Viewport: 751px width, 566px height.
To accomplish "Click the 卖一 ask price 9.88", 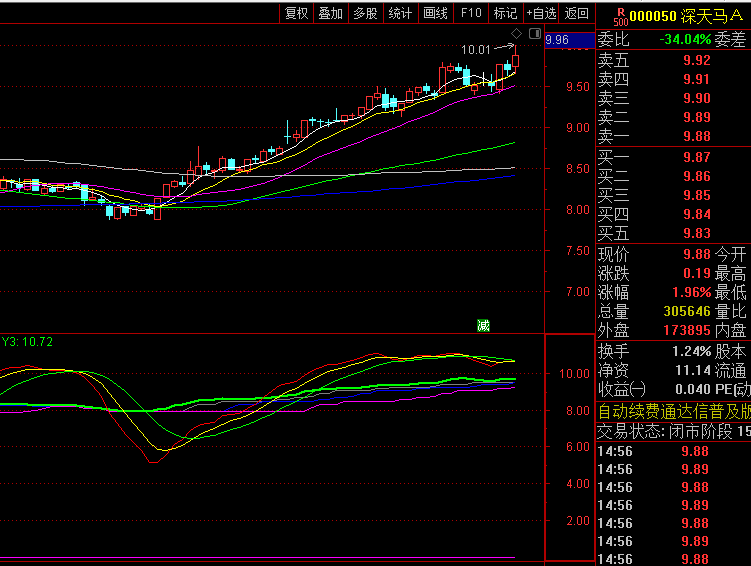I will (696, 136).
